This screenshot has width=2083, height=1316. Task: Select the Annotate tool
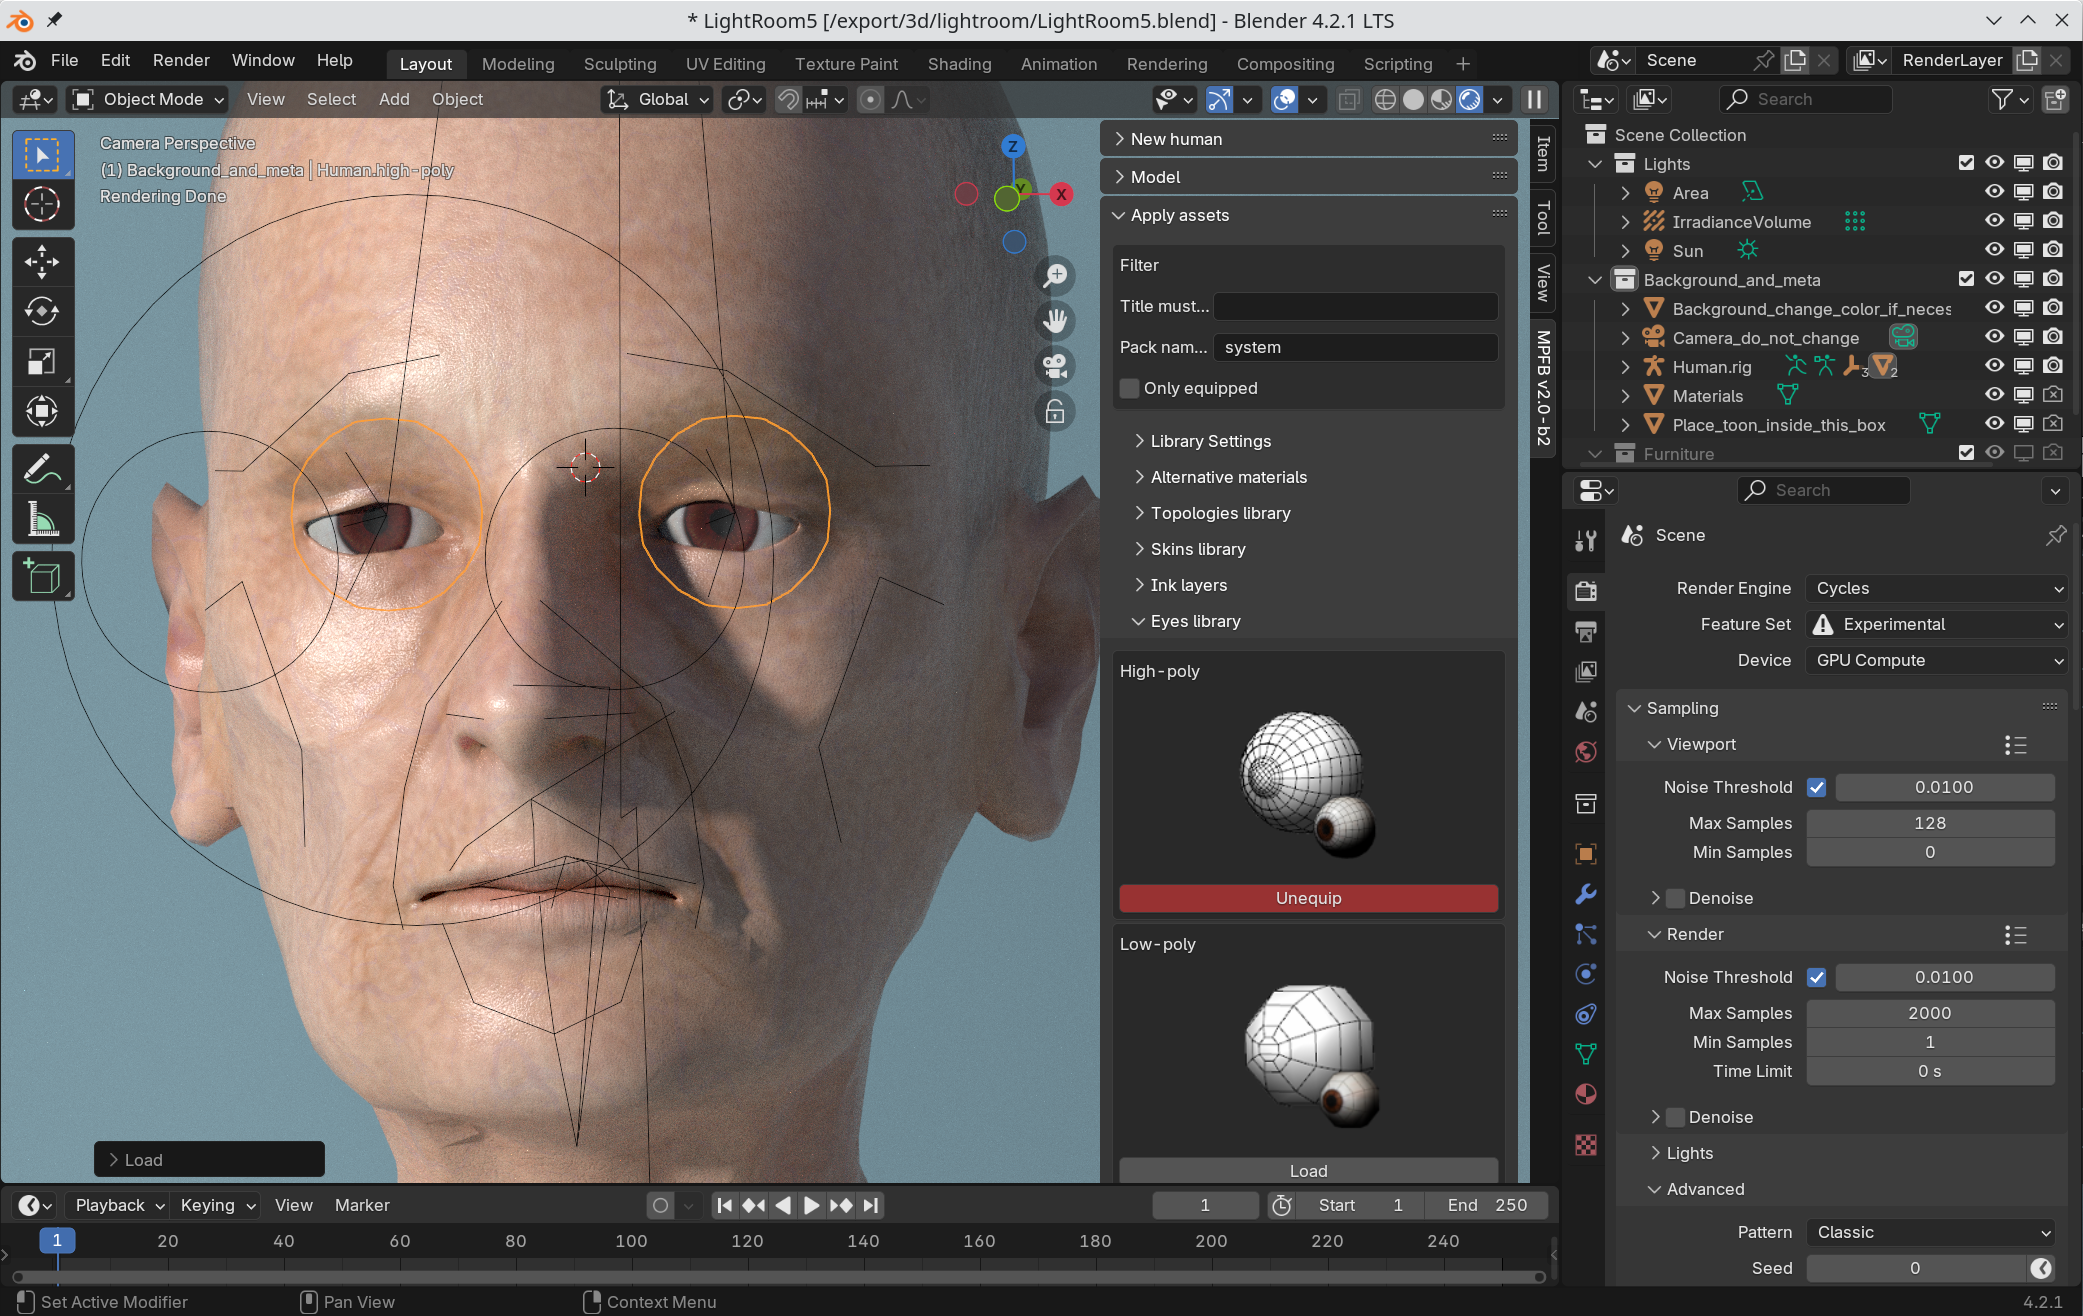pyautogui.click(x=42, y=469)
